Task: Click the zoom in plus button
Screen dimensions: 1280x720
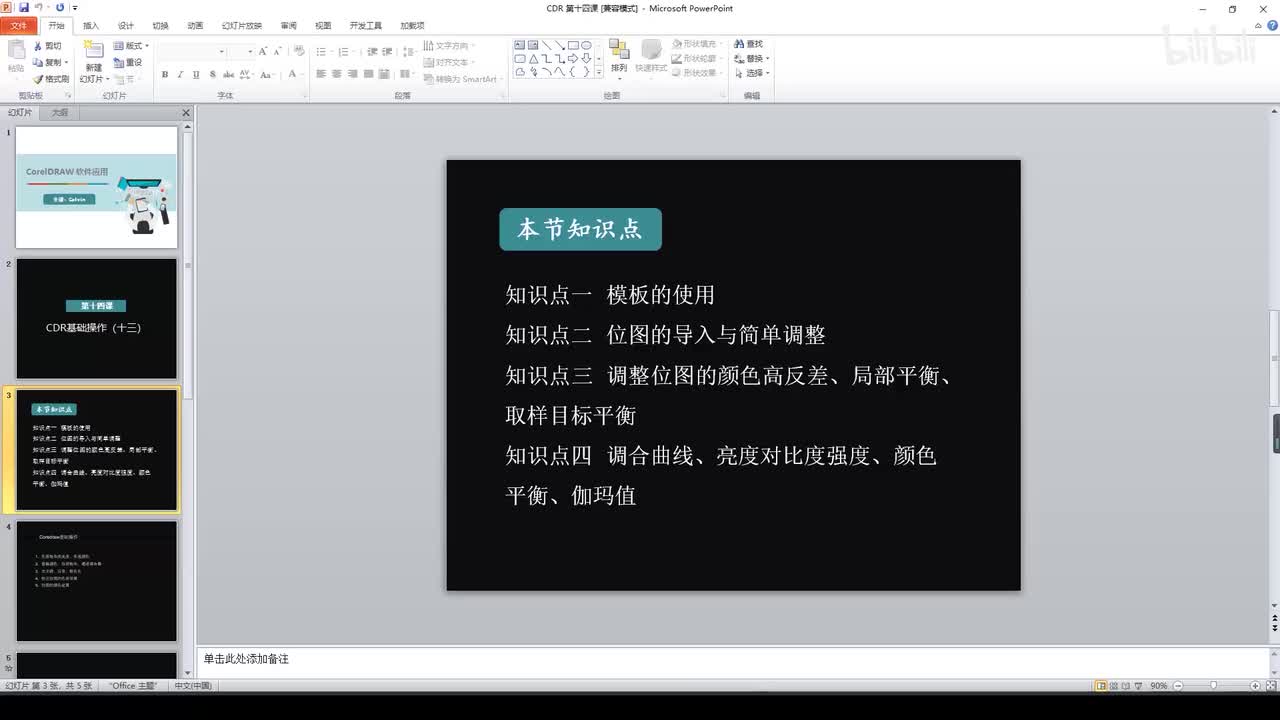Action: (x=1255, y=686)
